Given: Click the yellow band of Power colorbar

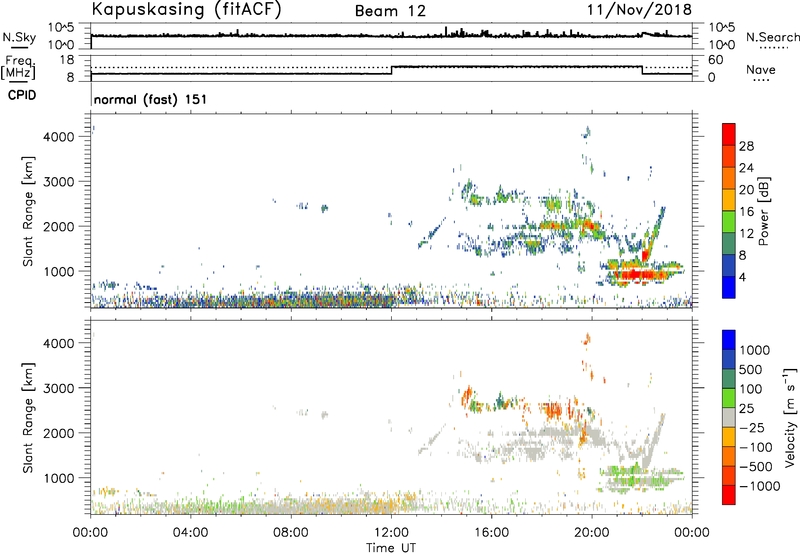Looking at the screenshot, I should coord(729,199).
